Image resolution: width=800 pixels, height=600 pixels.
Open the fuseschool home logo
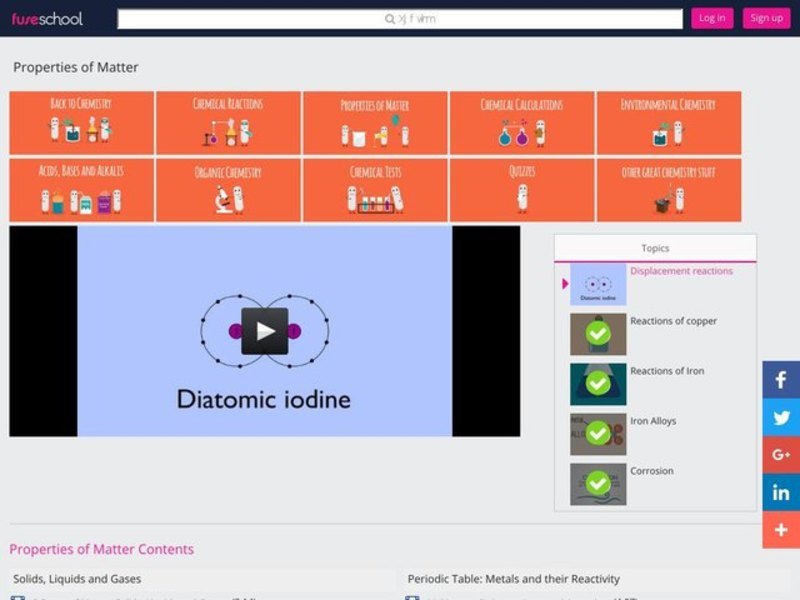coord(47,18)
